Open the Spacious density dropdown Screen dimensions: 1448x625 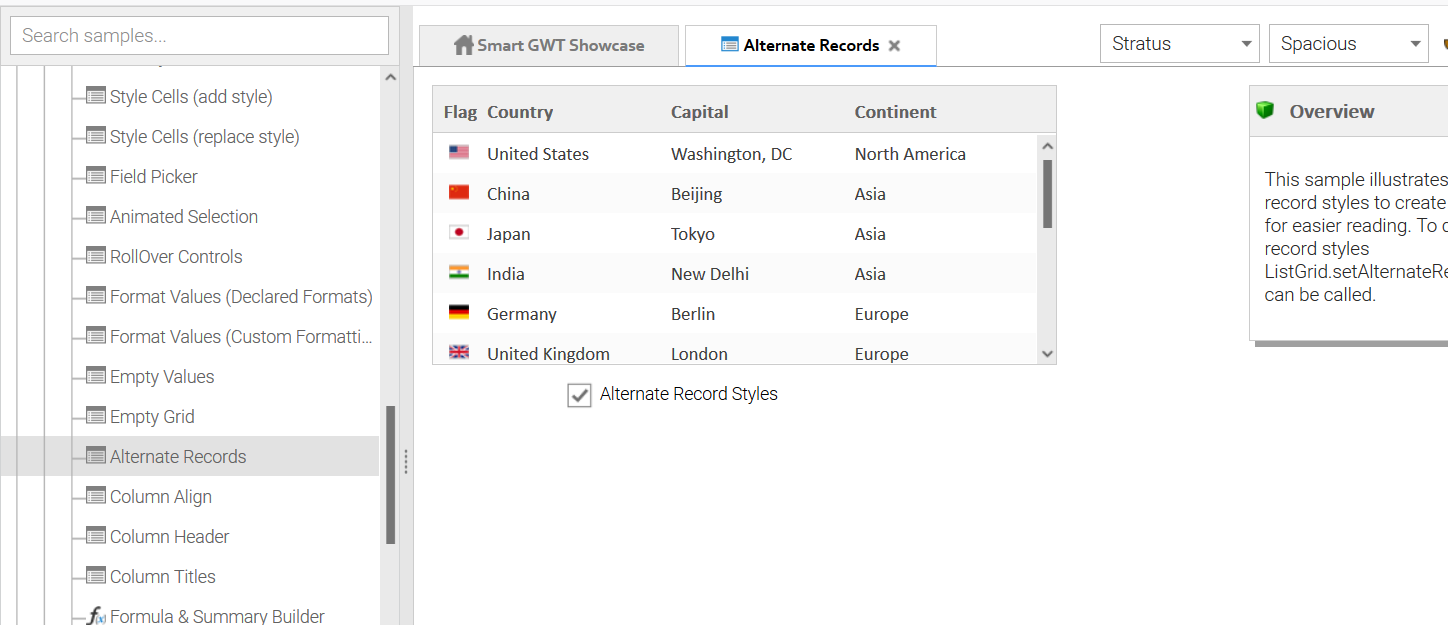1348,44
